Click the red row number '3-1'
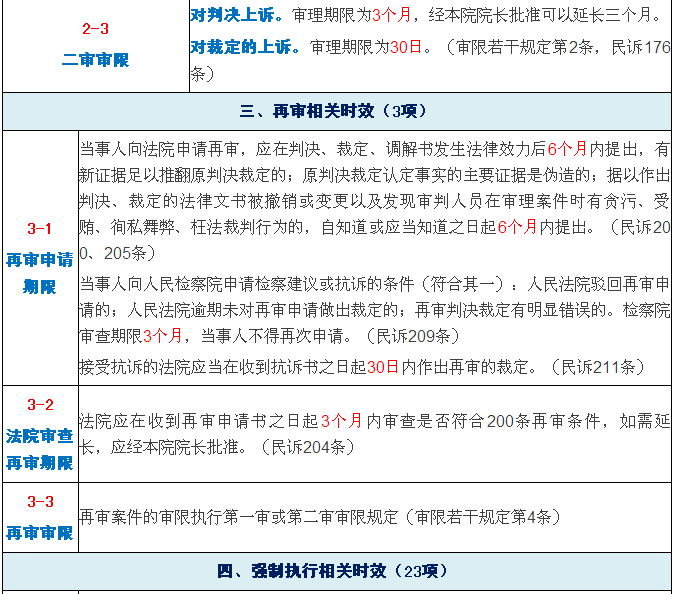The height and width of the screenshot is (594, 675). [x=39, y=228]
